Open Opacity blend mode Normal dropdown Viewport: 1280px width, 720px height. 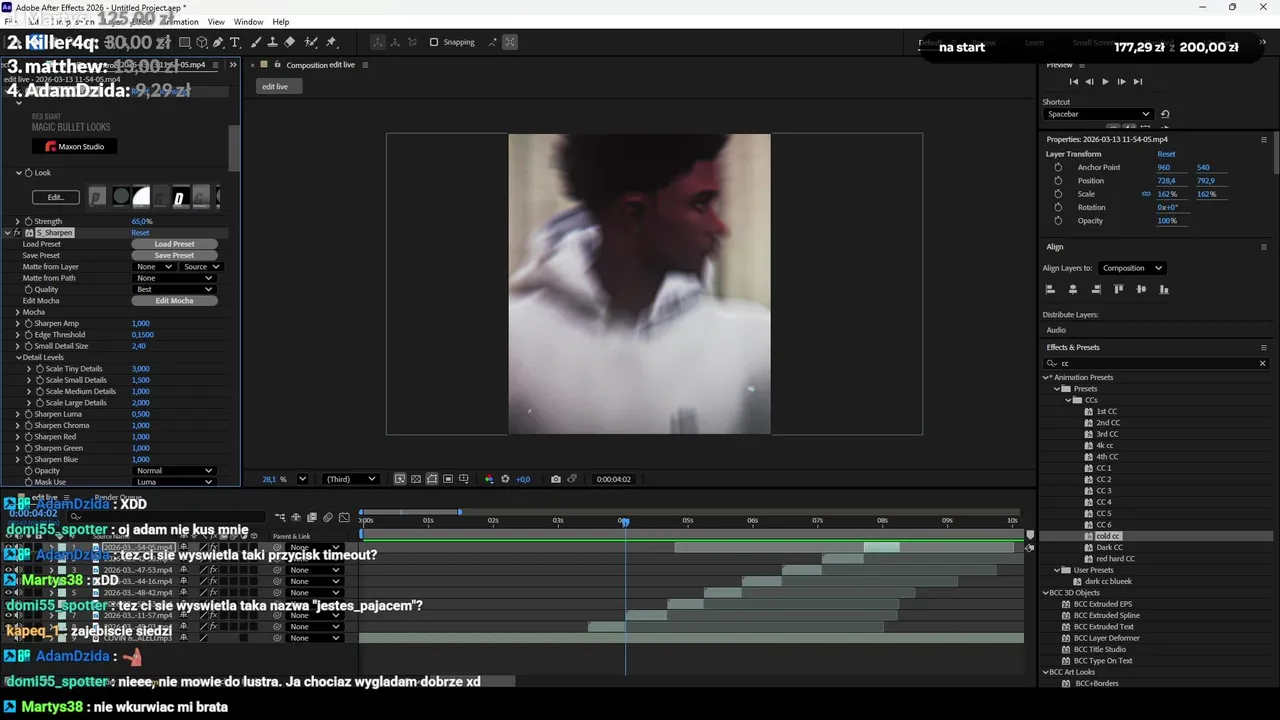[x=174, y=471]
